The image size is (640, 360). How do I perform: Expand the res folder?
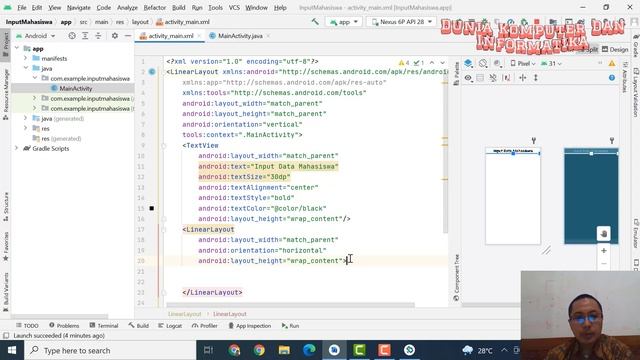(x=26, y=128)
